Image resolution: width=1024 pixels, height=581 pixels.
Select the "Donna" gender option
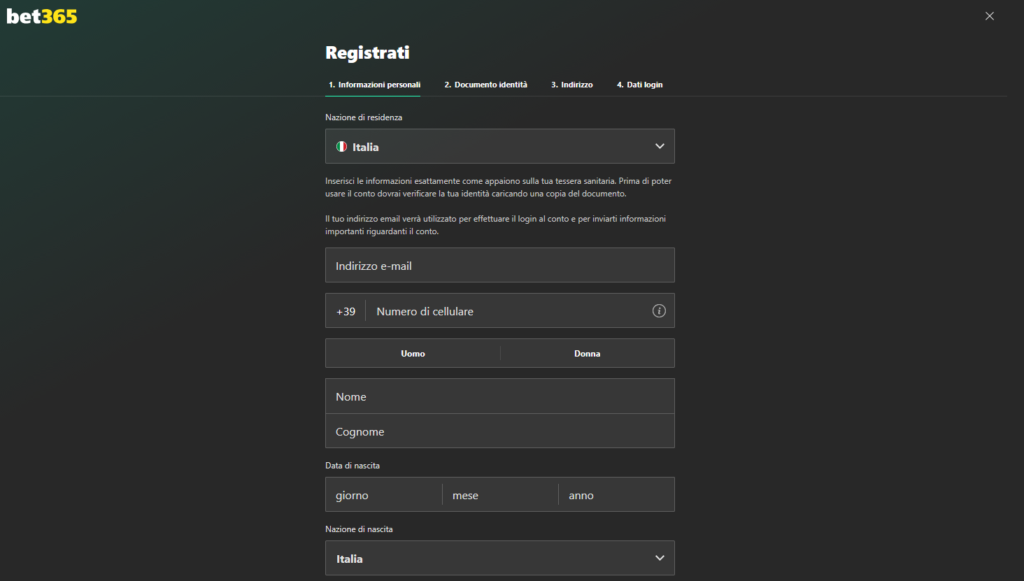(587, 353)
